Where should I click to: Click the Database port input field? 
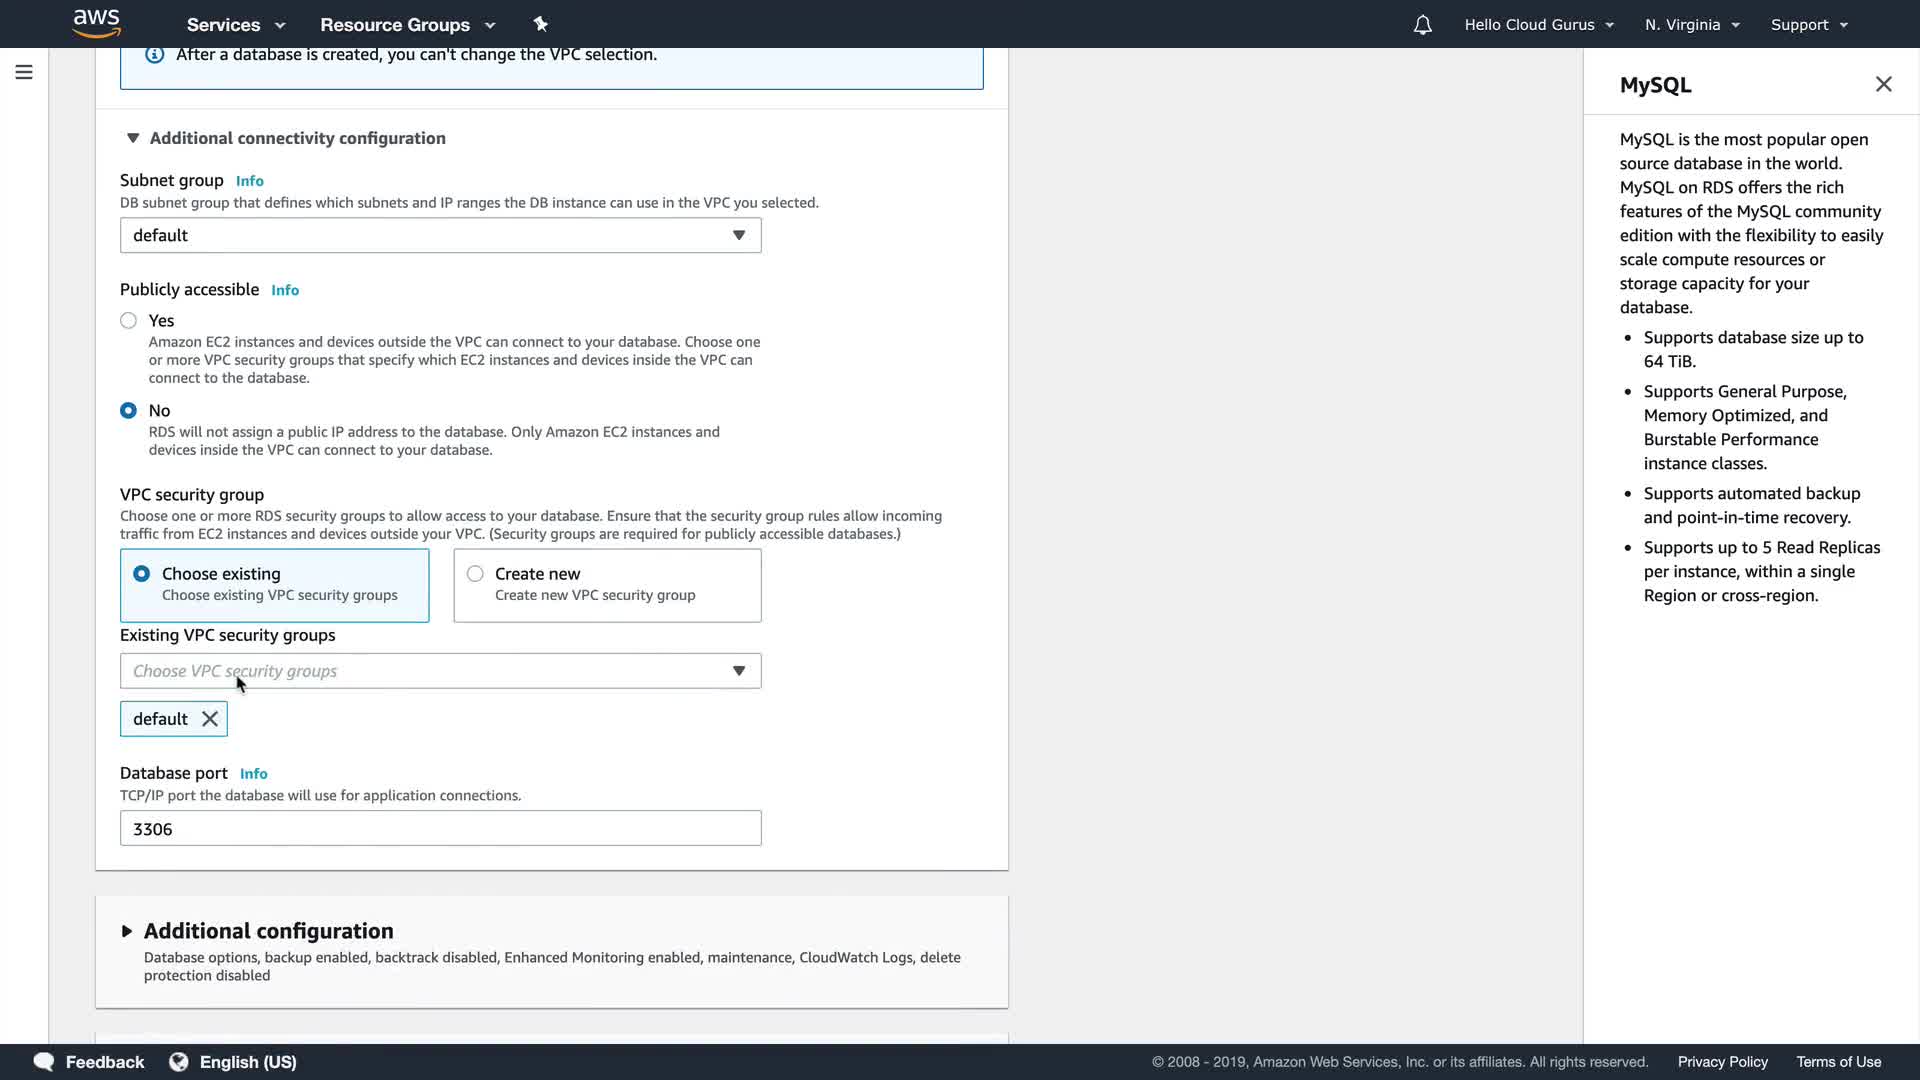click(x=440, y=829)
